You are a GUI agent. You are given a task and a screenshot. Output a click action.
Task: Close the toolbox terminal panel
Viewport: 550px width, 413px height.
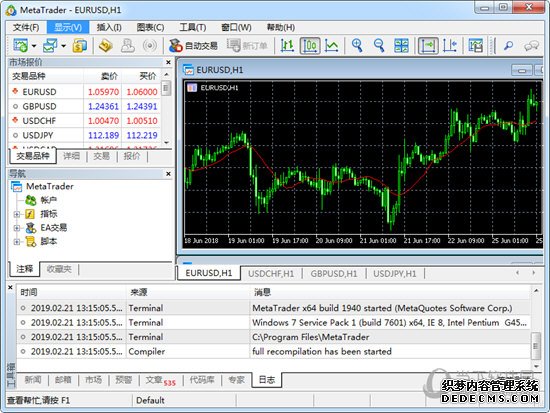coord(10,287)
